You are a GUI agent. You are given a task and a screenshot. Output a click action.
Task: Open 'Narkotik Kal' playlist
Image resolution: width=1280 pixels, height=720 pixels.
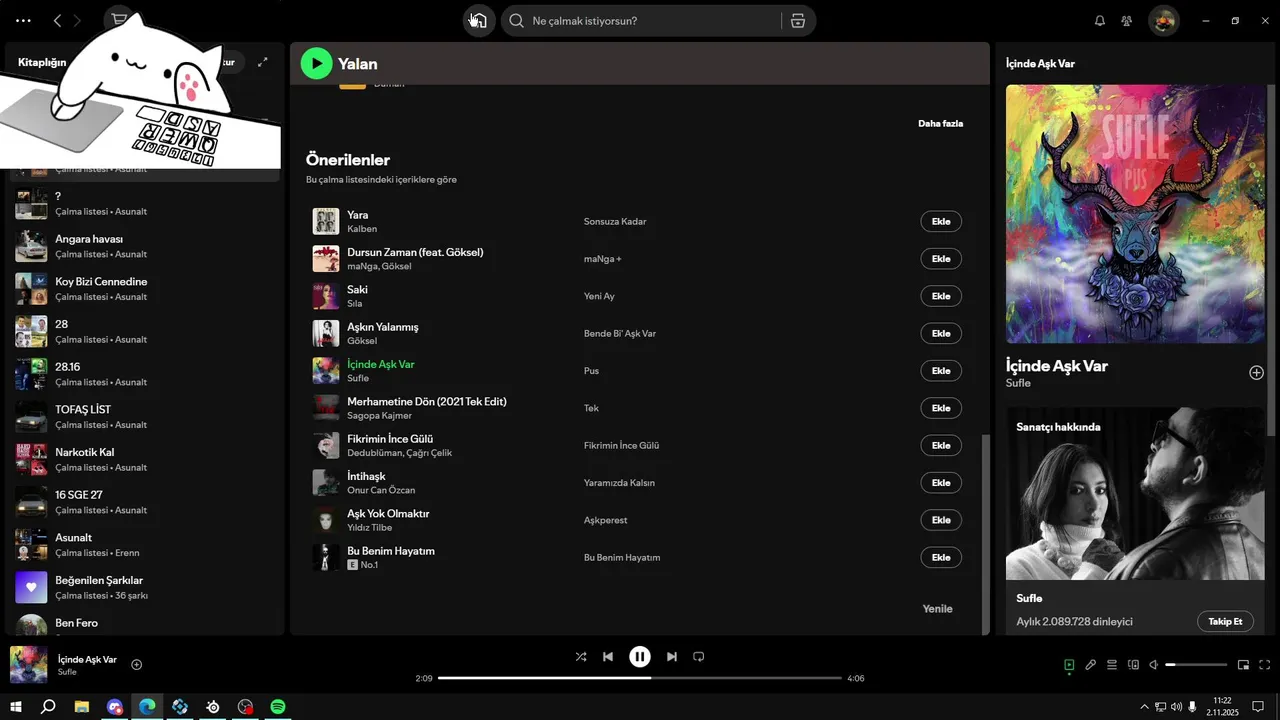point(145,459)
